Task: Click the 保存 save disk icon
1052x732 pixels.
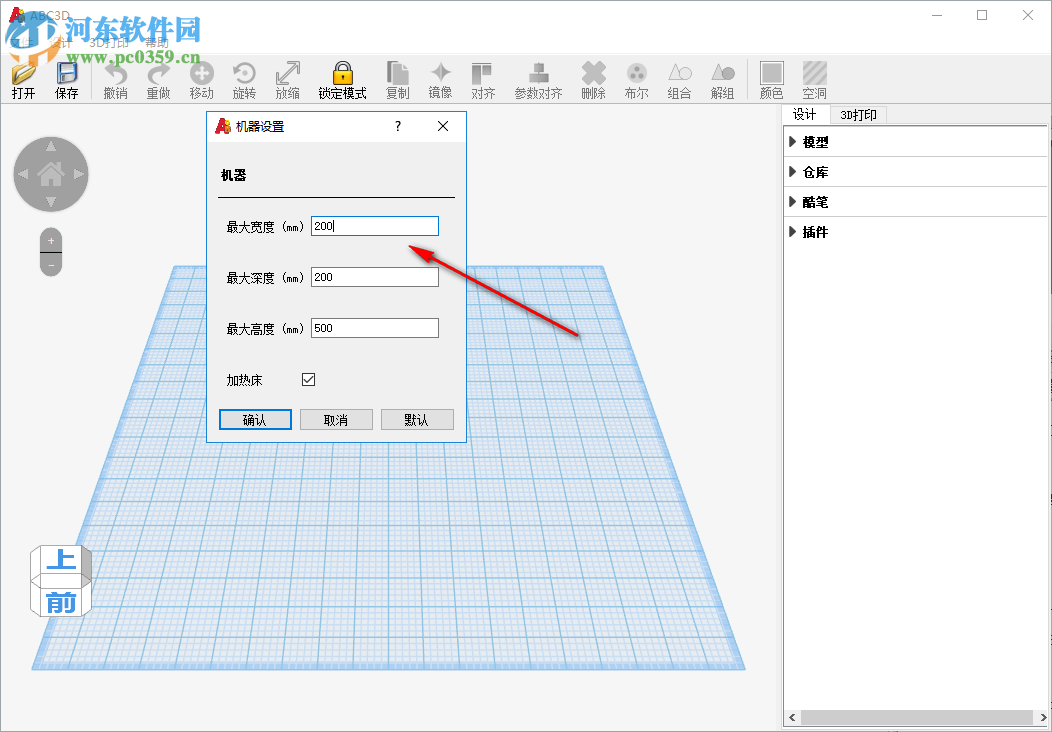Action: pyautogui.click(x=66, y=73)
